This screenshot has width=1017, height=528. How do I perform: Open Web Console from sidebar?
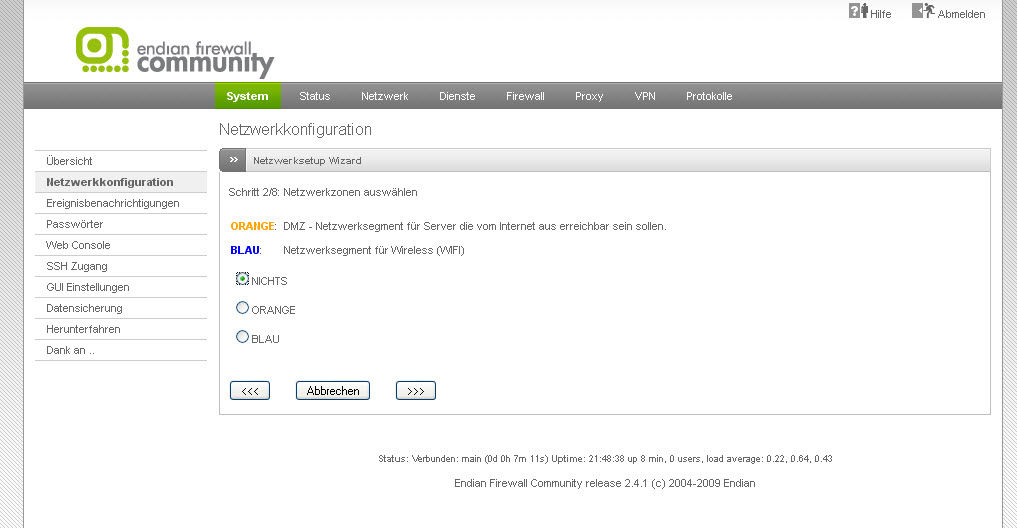(x=78, y=245)
